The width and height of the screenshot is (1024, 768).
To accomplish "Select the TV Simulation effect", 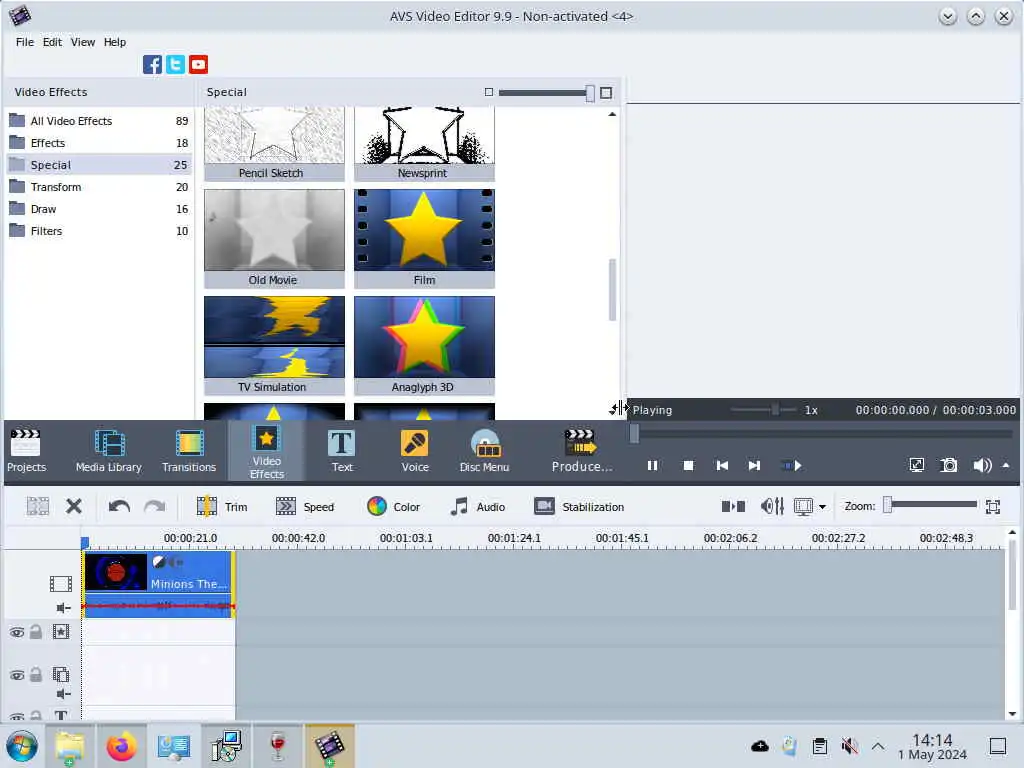I will coord(274,345).
